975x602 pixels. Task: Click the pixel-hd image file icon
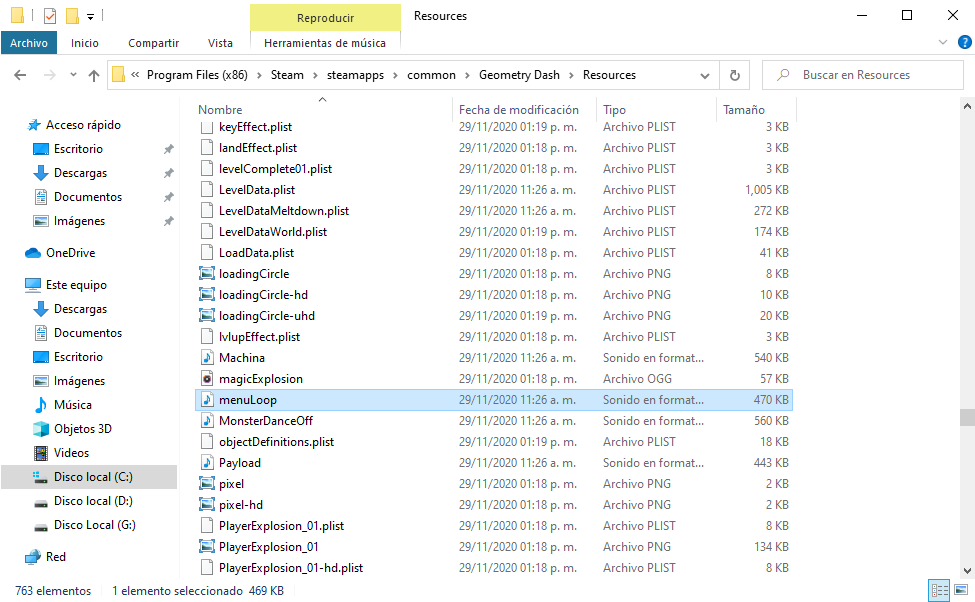pyautogui.click(x=206, y=504)
